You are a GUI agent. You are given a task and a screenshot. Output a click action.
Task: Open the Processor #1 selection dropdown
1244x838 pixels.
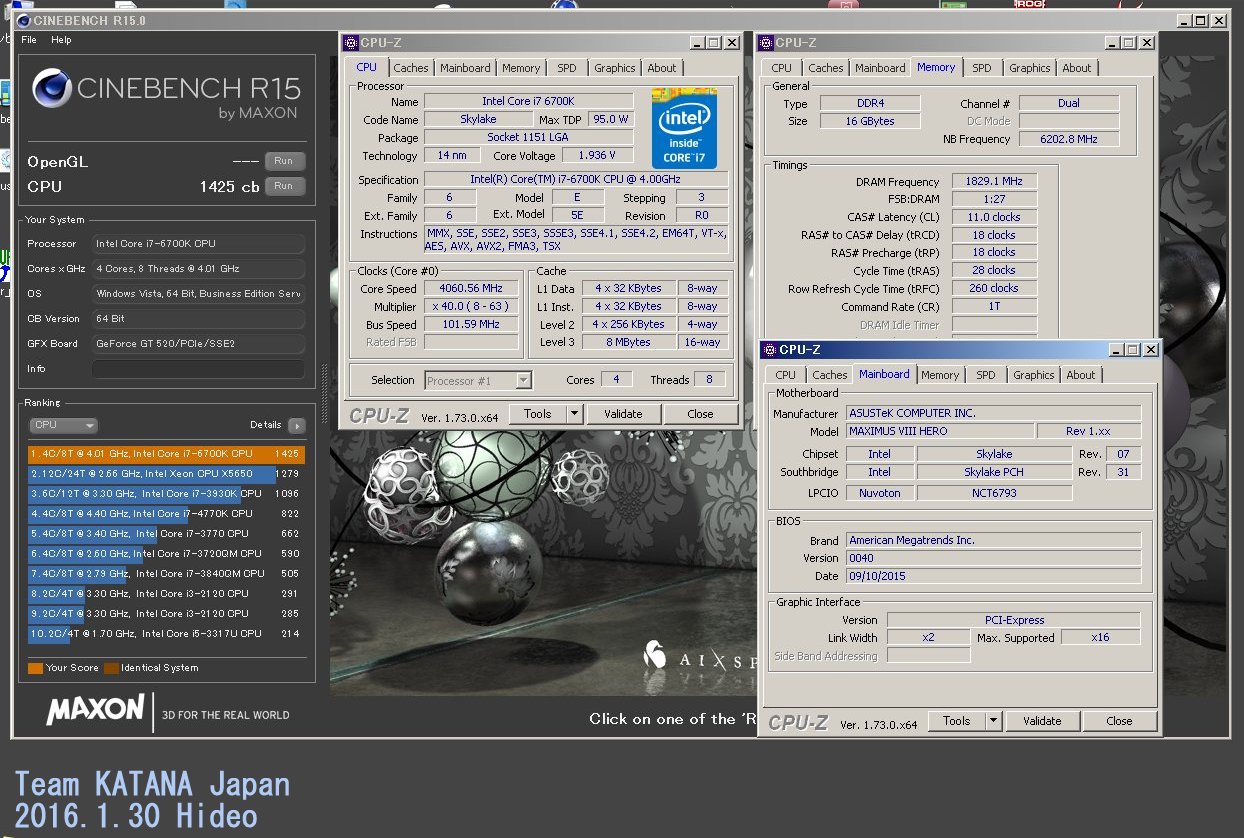click(478, 380)
